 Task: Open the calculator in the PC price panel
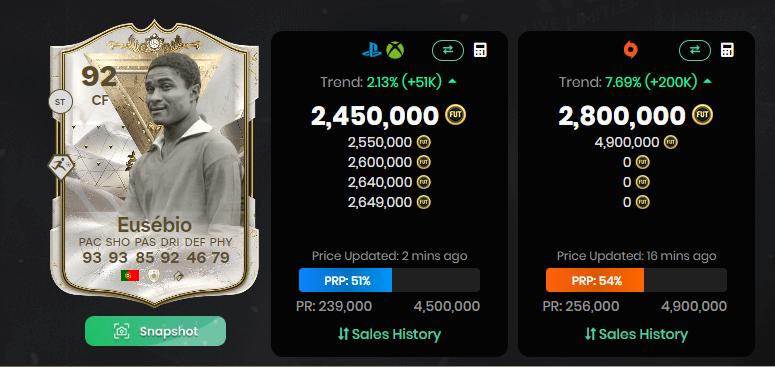click(727, 50)
